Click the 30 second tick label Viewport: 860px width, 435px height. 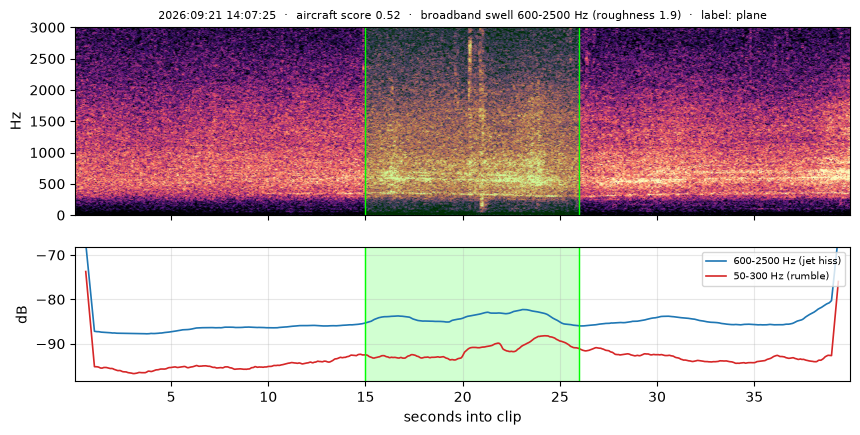tap(657, 397)
